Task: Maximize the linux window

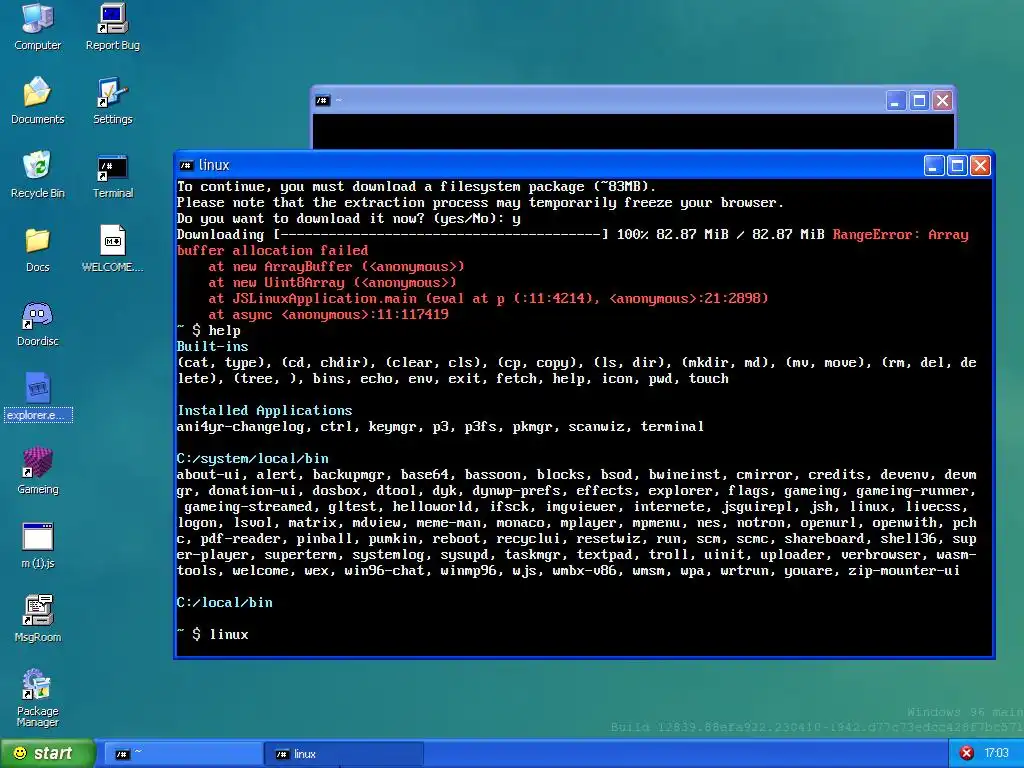Action: 957,165
